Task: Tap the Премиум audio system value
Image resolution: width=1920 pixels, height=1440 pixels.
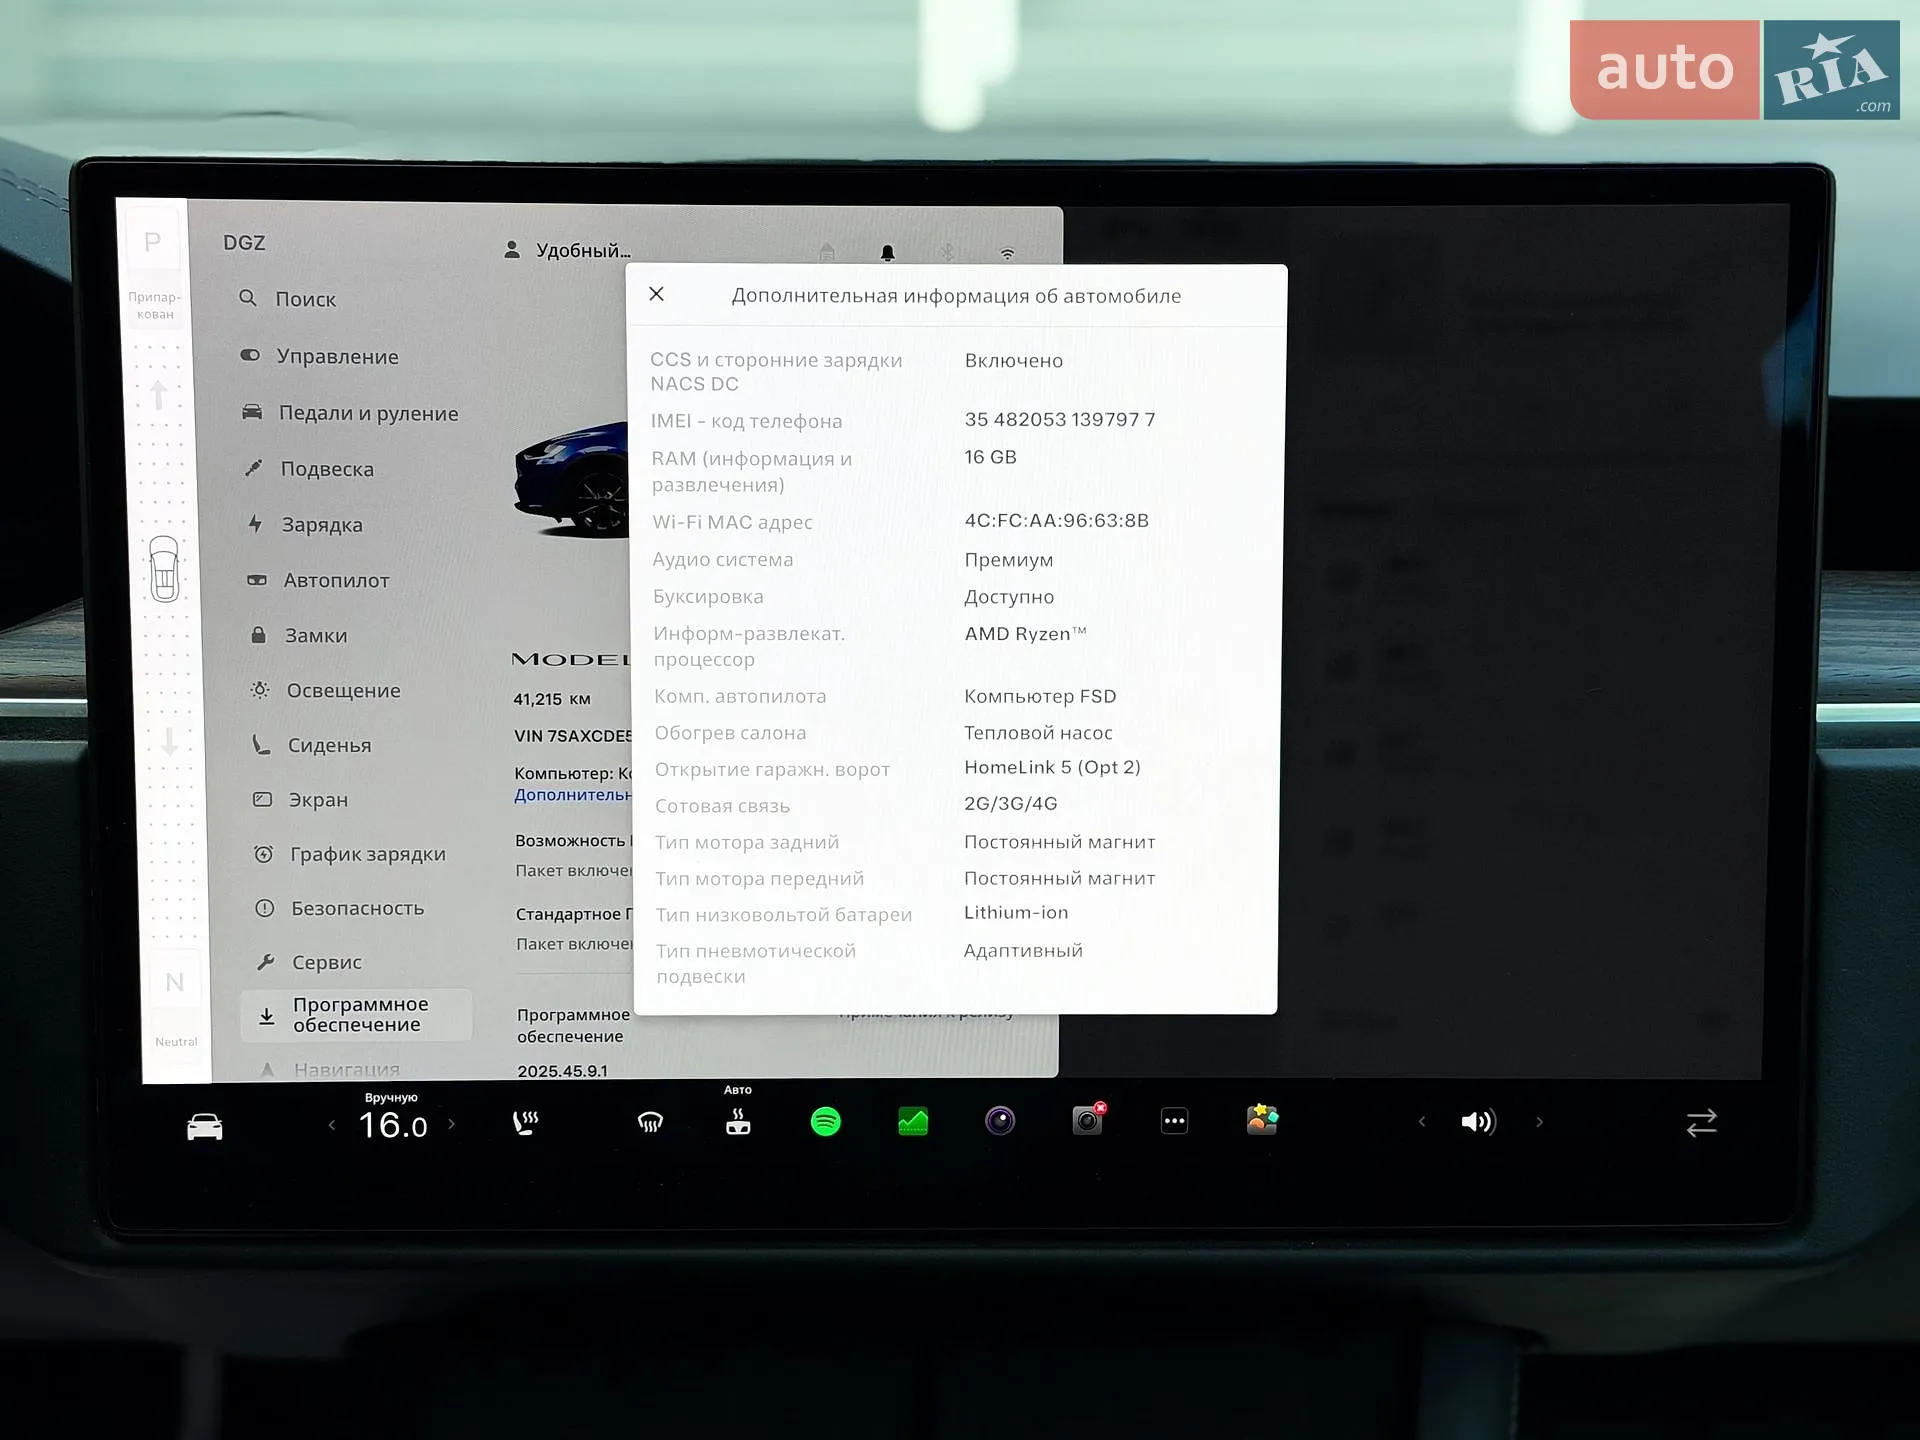Action: [1008, 560]
